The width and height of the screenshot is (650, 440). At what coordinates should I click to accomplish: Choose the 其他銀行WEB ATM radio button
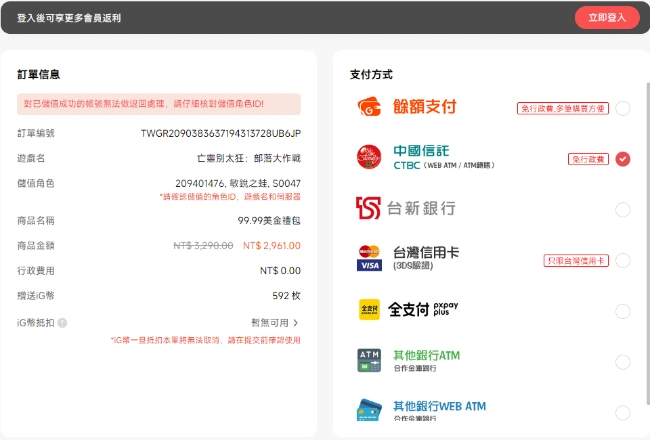(x=623, y=413)
